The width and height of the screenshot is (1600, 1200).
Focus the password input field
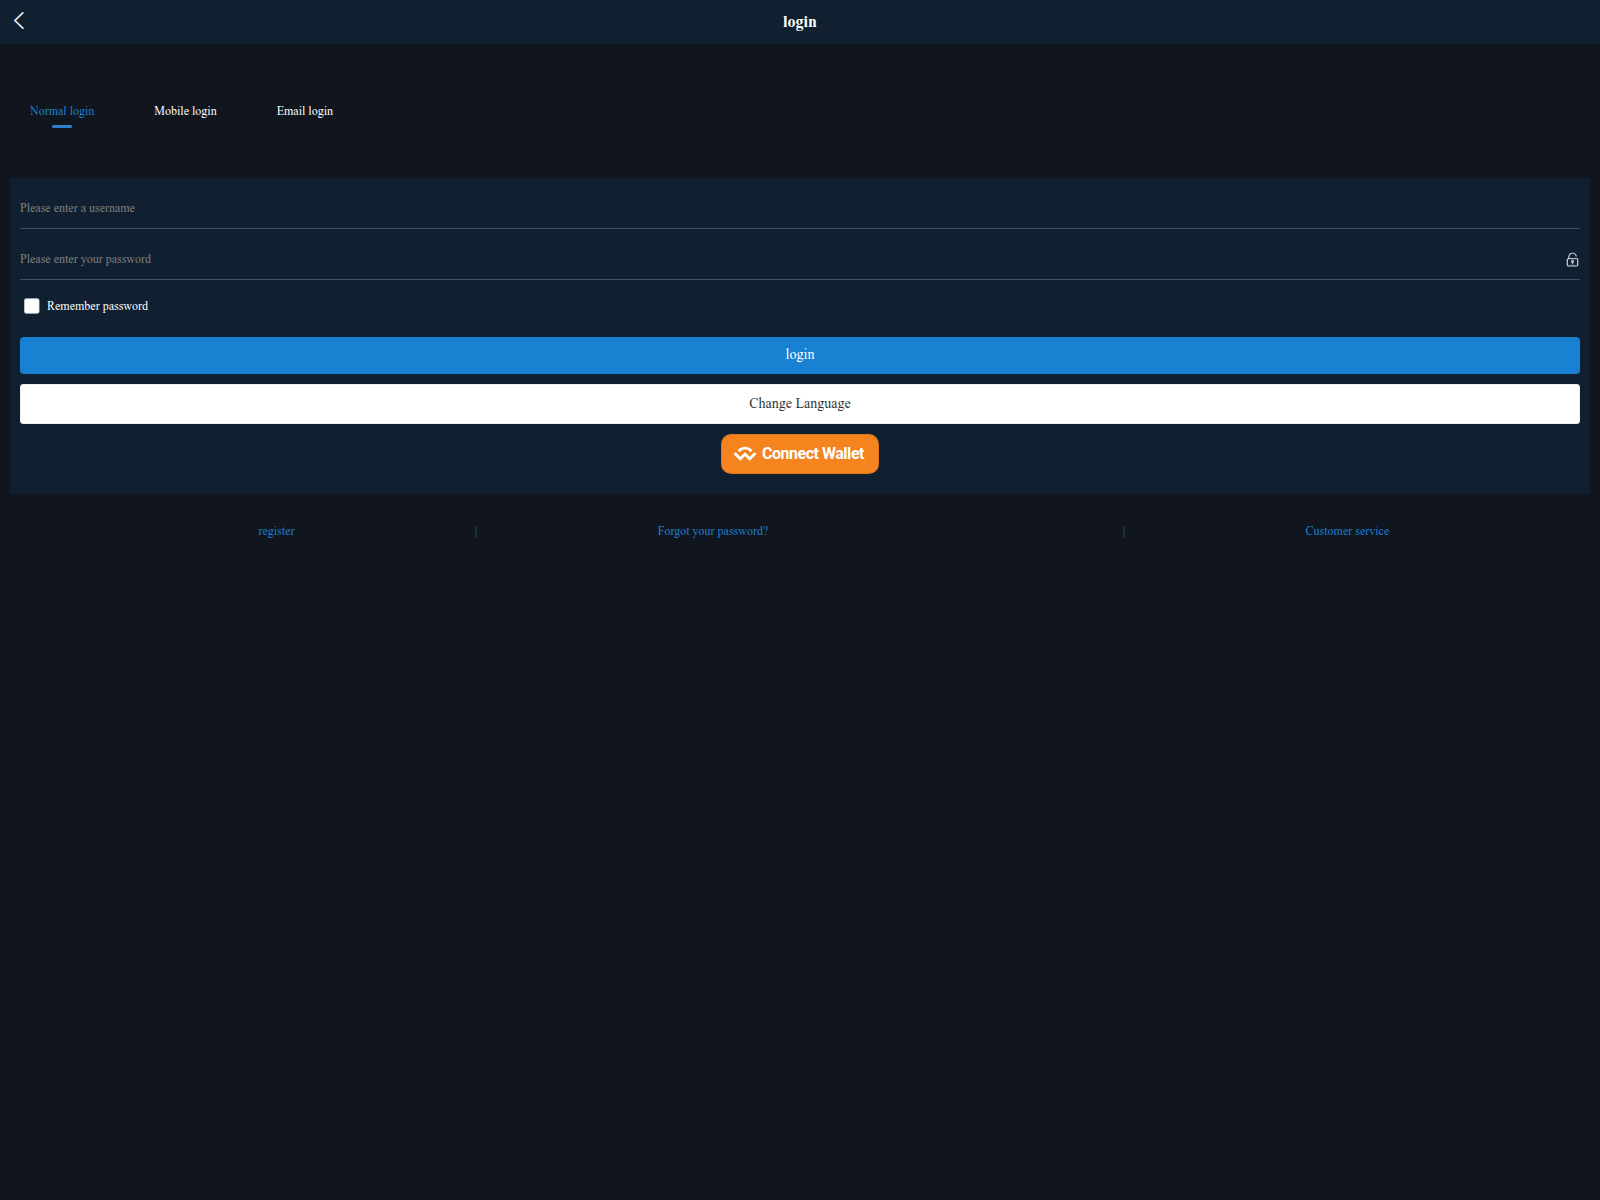(790, 259)
